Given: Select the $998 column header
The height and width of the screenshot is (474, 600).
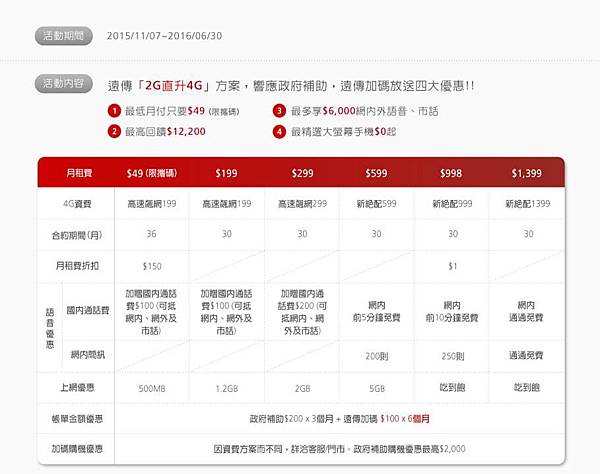Looking at the screenshot, I should pyautogui.click(x=451, y=173).
